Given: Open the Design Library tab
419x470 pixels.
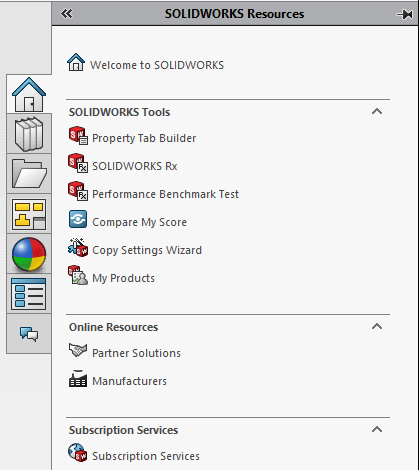Looking at the screenshot, I should coord(29,134).
